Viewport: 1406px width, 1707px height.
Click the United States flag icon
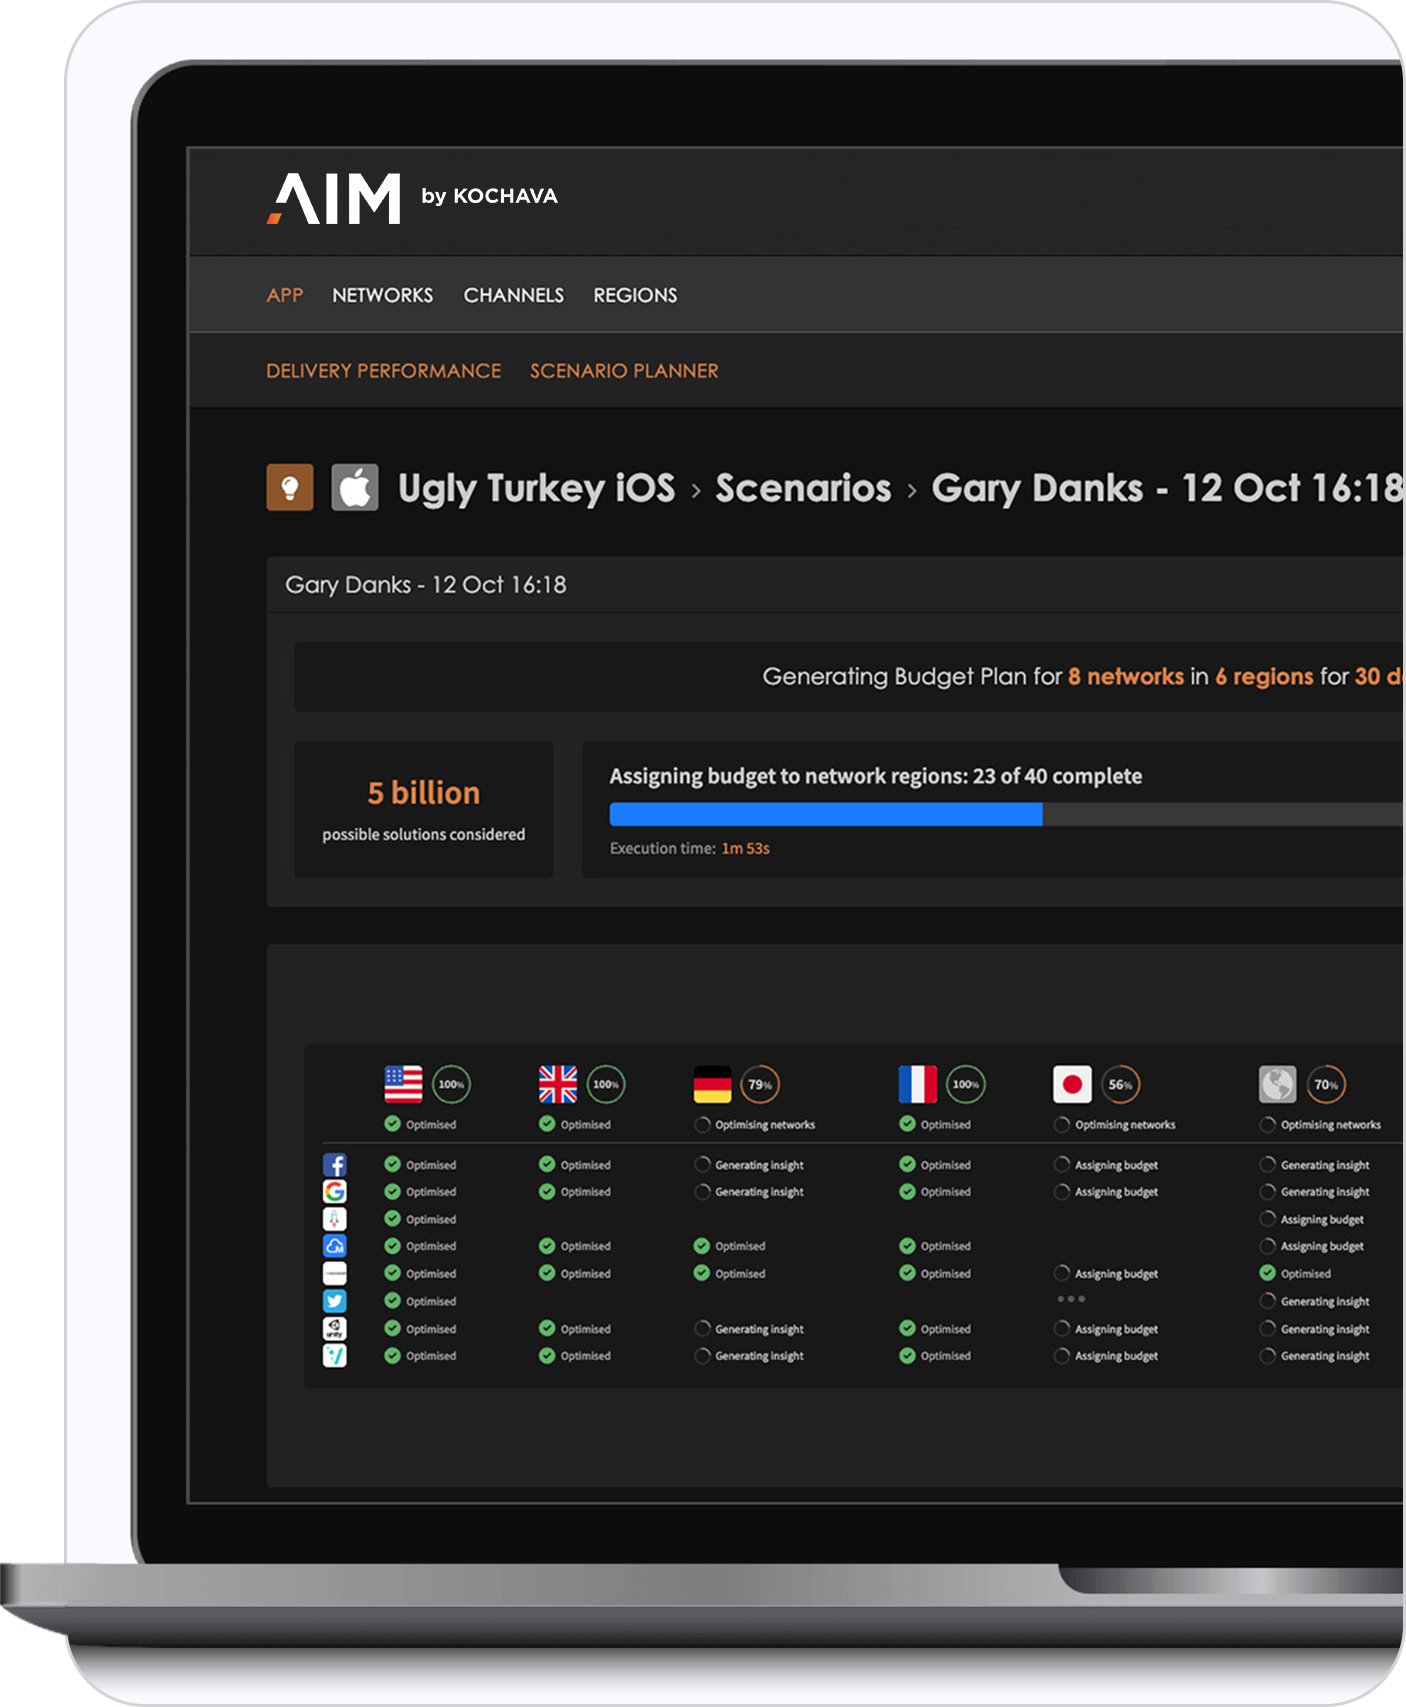[x=403, y=1084]
